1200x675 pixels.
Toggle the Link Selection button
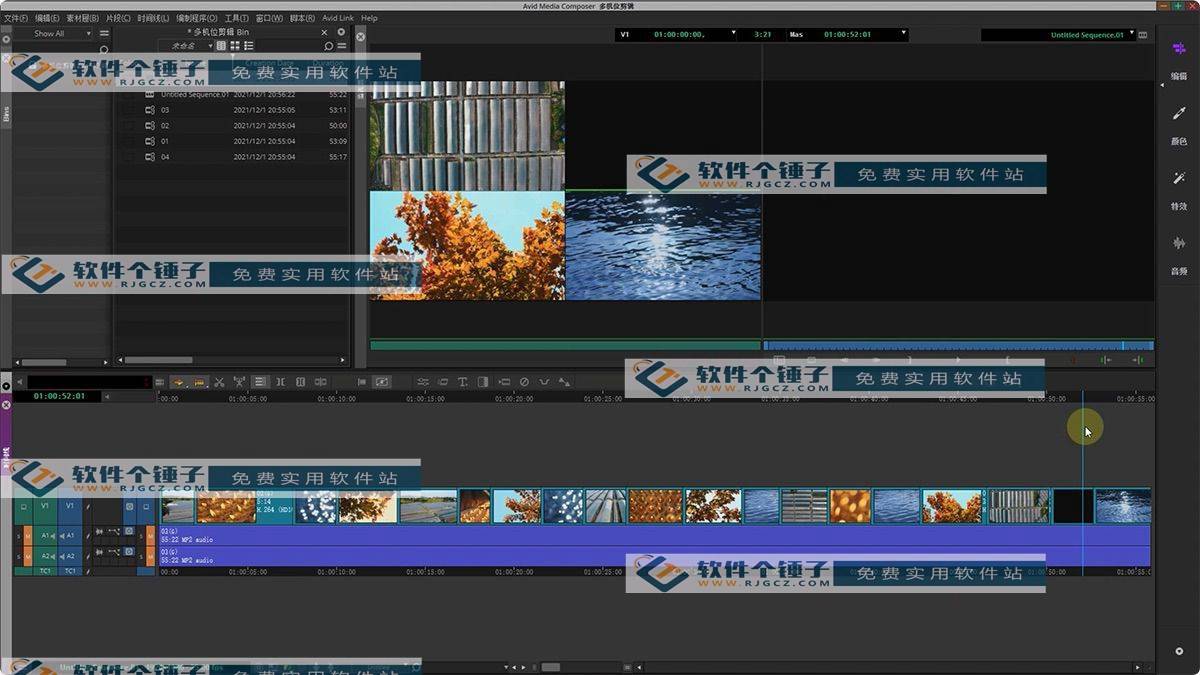click(x=260, y=381)
